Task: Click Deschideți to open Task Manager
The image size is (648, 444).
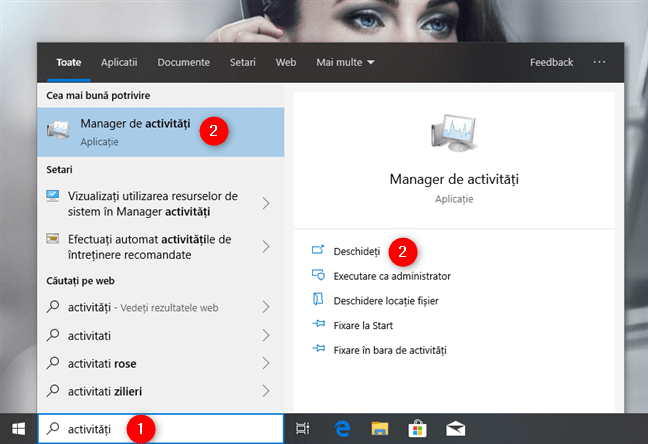Action: pos(357,250)
